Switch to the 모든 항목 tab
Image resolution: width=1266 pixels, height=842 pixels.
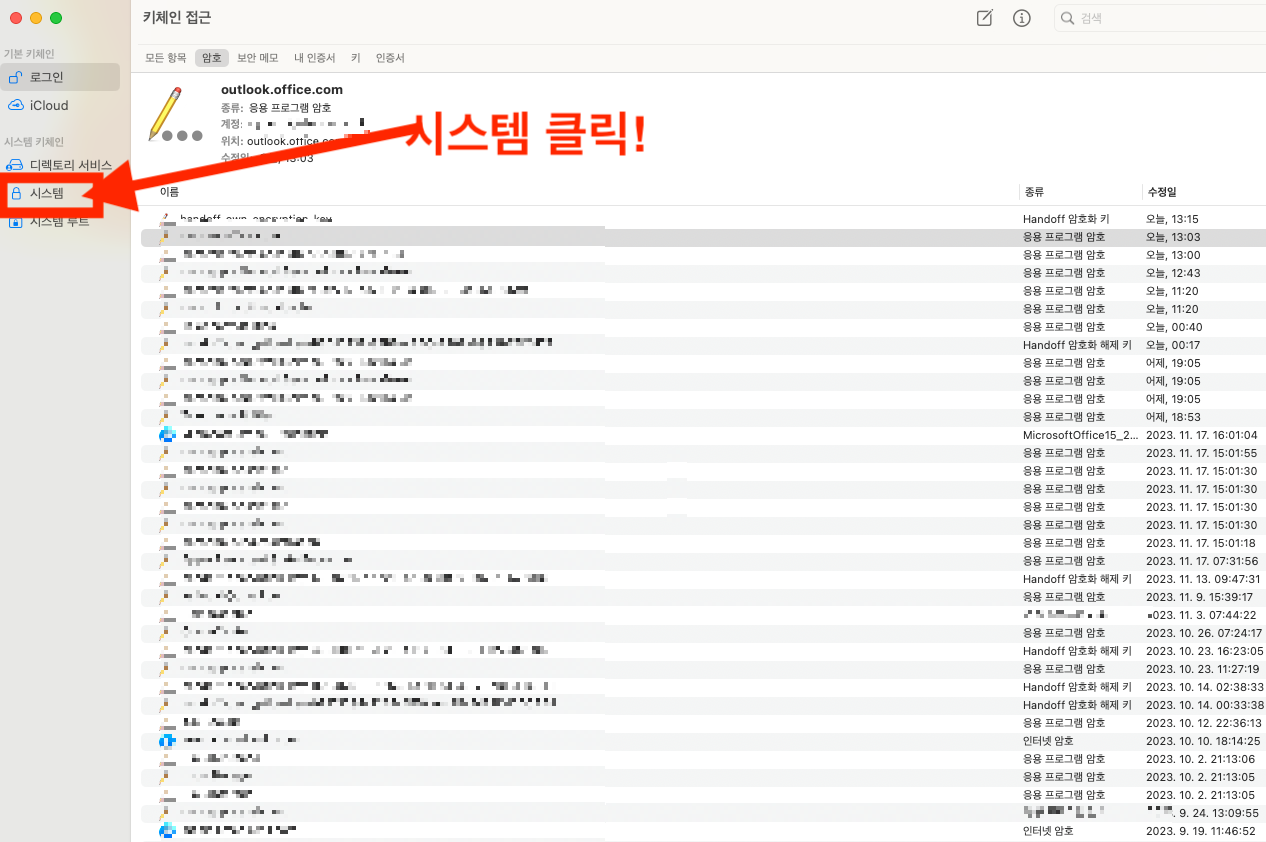point(164,57)
